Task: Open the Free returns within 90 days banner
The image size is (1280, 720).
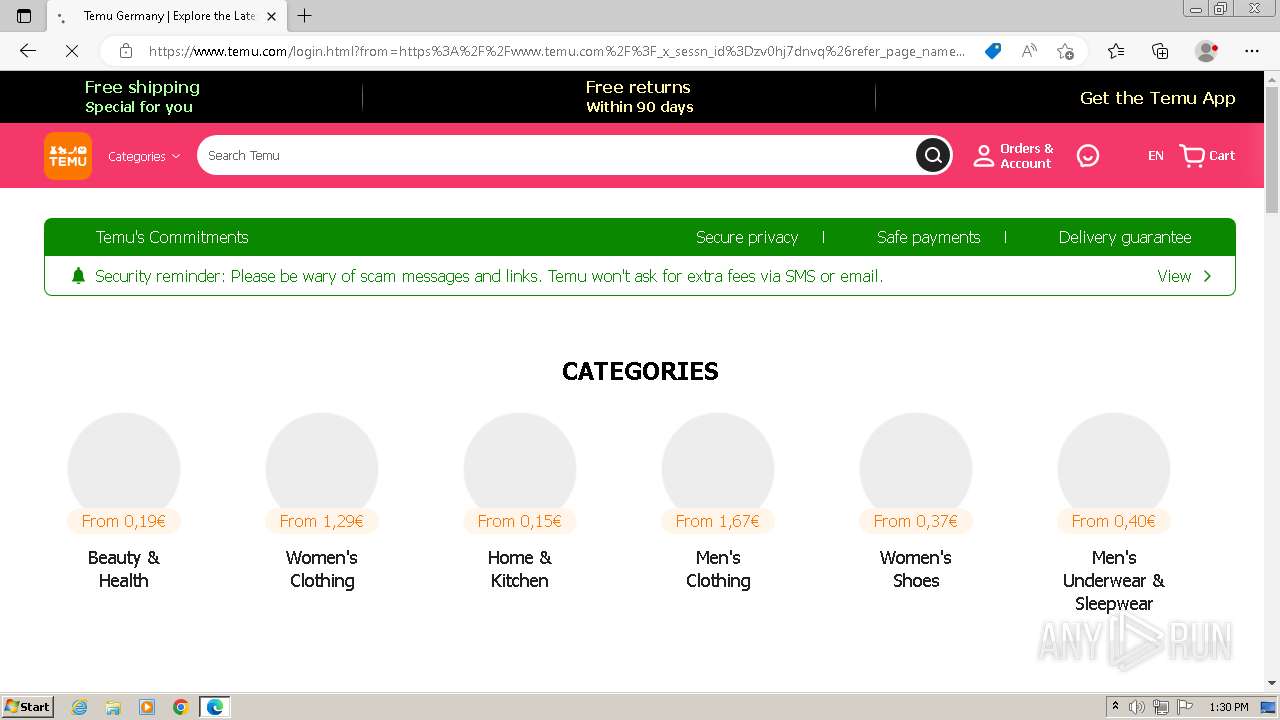Action: [639, 97]
